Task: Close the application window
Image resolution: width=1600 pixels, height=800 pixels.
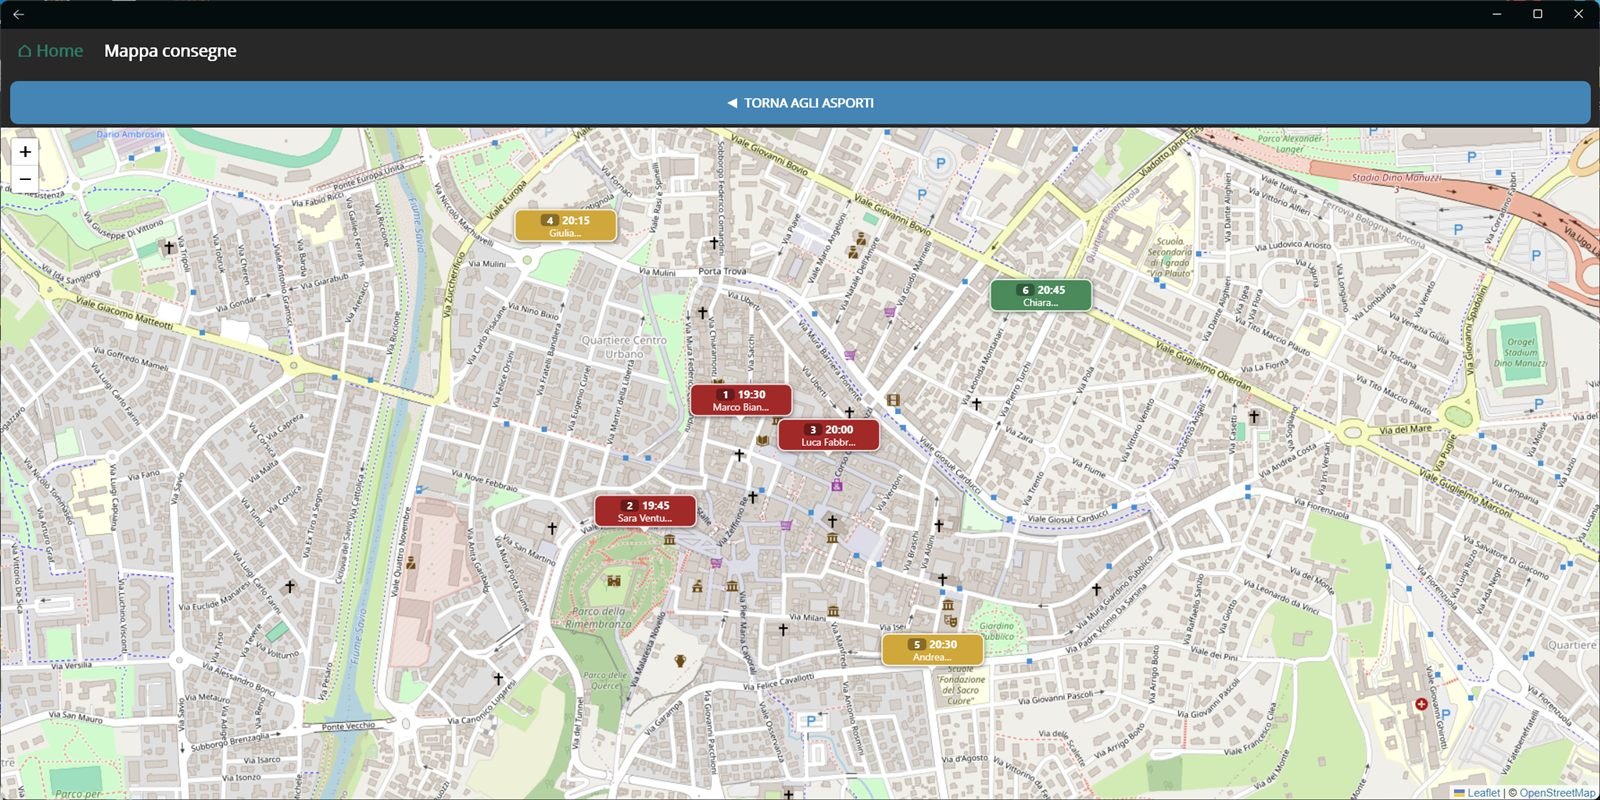Action: click(x=1579, y=14)
